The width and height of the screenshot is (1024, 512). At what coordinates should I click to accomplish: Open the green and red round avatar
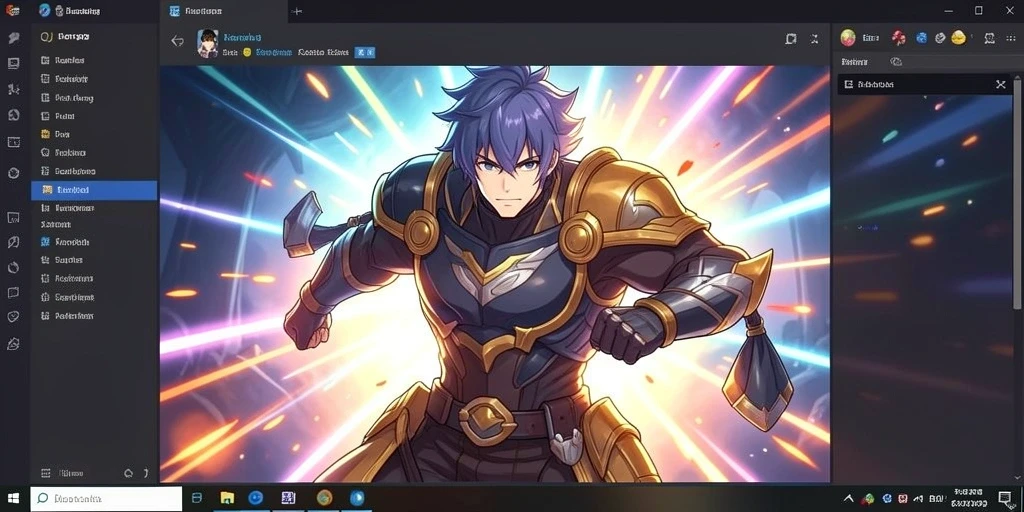pyautogui.click(x=848, y=38)
